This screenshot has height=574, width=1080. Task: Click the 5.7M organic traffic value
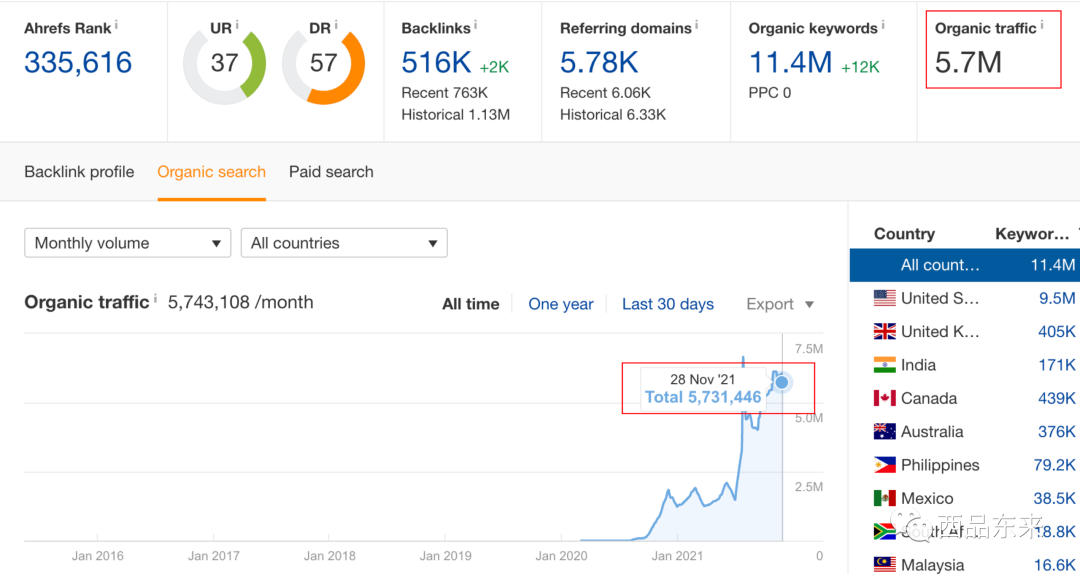point(968,63)
